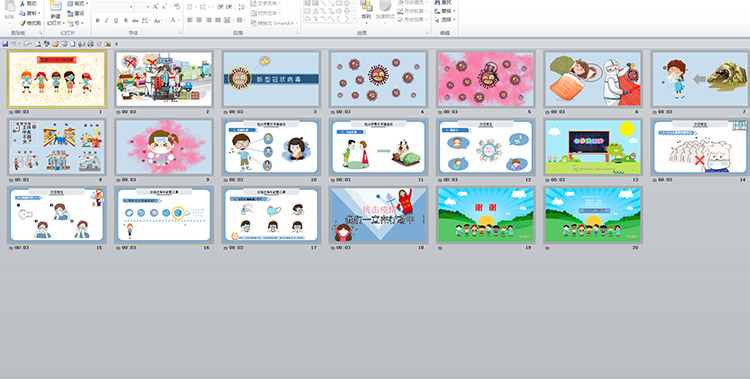The width and height of the screenshot is (750, 379).
Task: Apply Bold formatting with the B icon
Action: 98,21
